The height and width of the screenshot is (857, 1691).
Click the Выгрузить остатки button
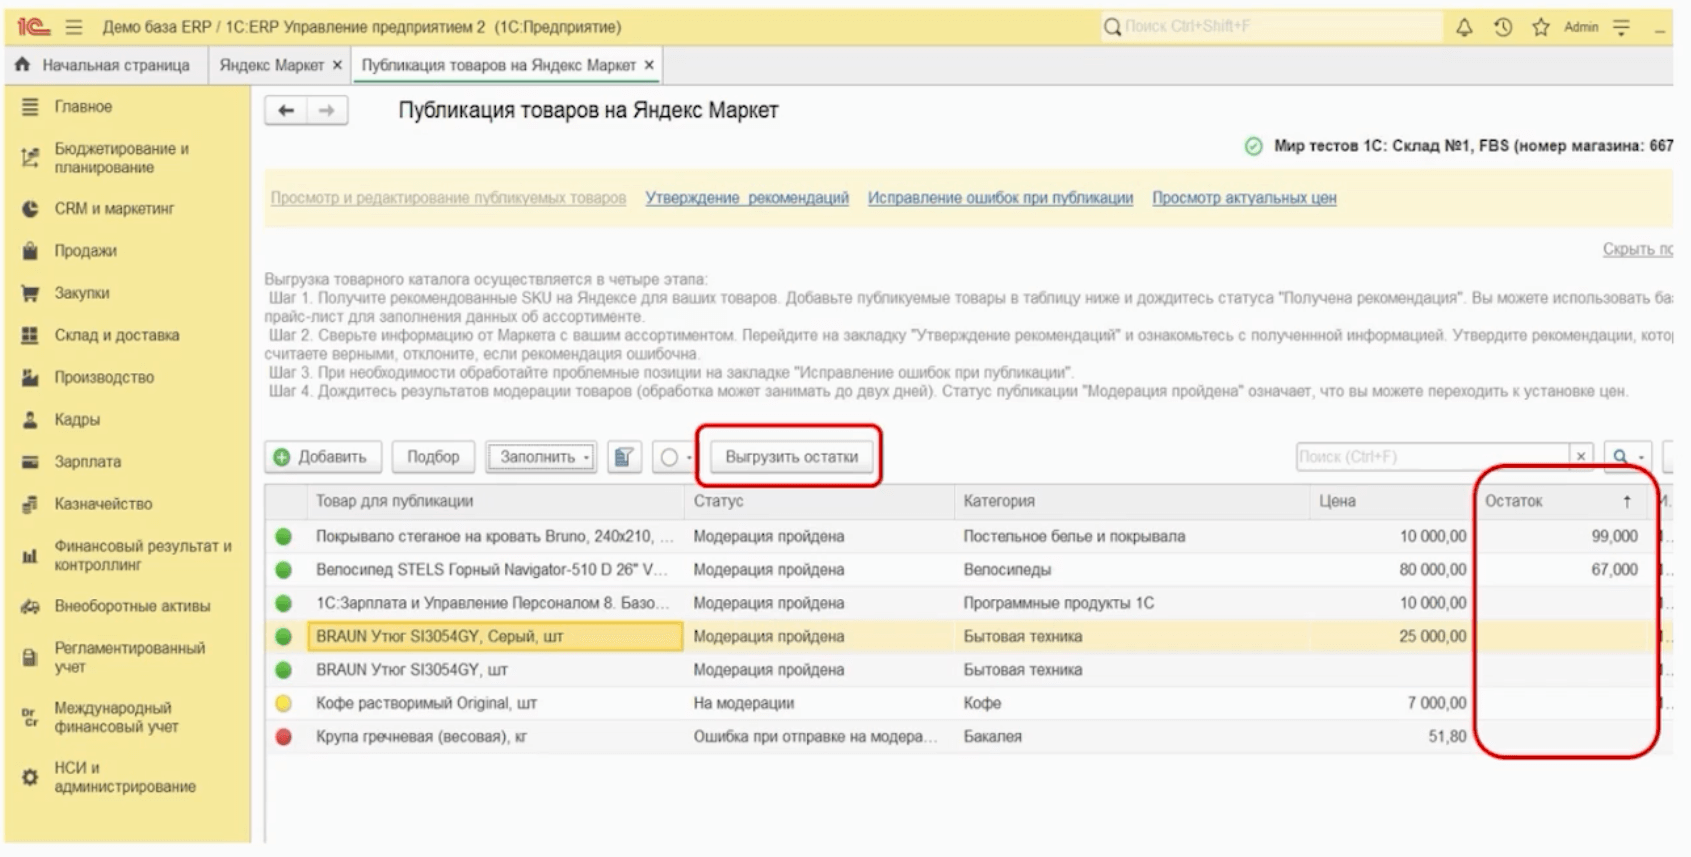tap(791, 457)
